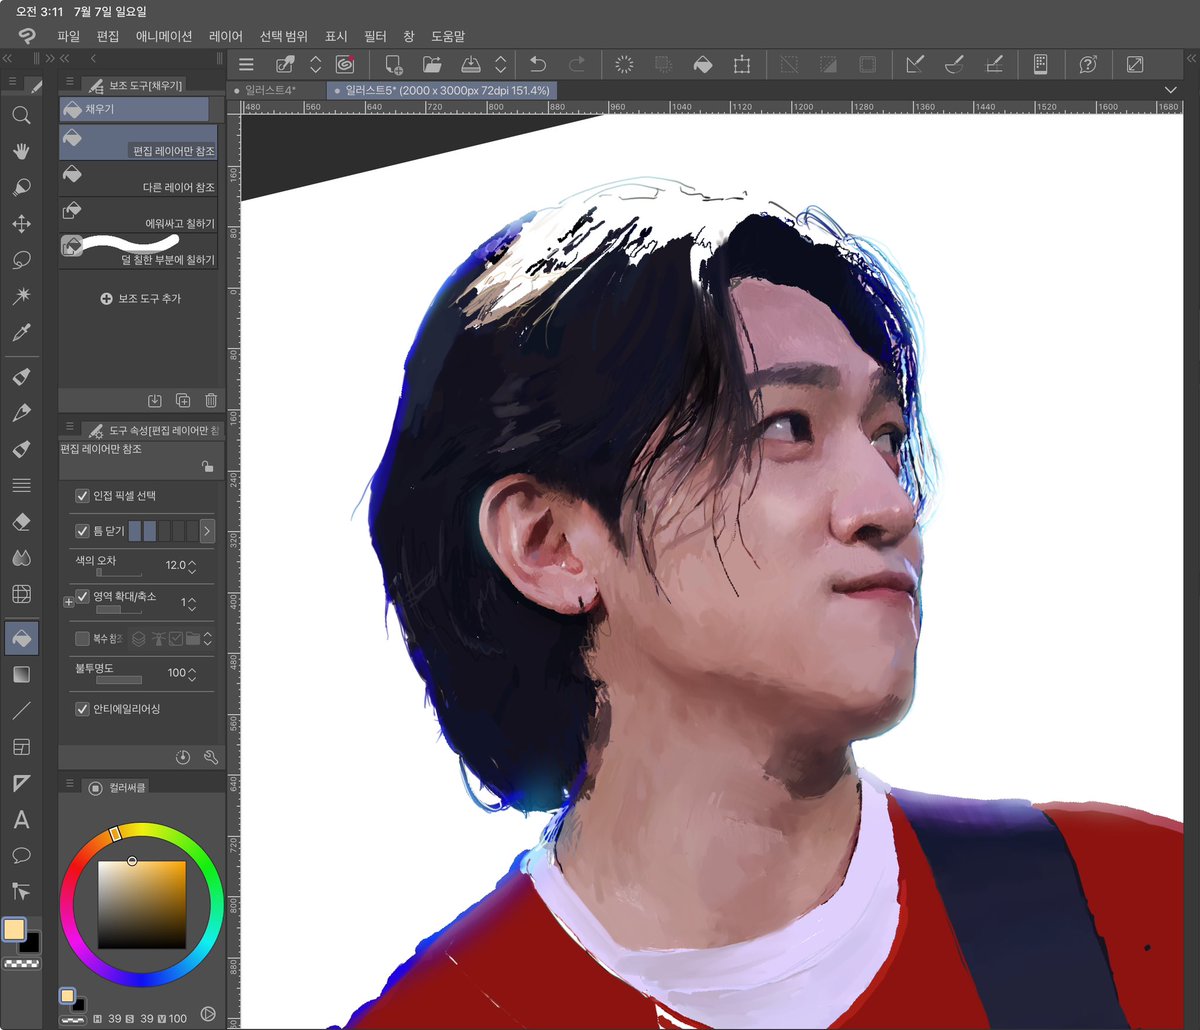The width and height of the screenshot is (1200, 1030).
Task: Select the Balloon speech bubble tool
Action: pos(21,856)
